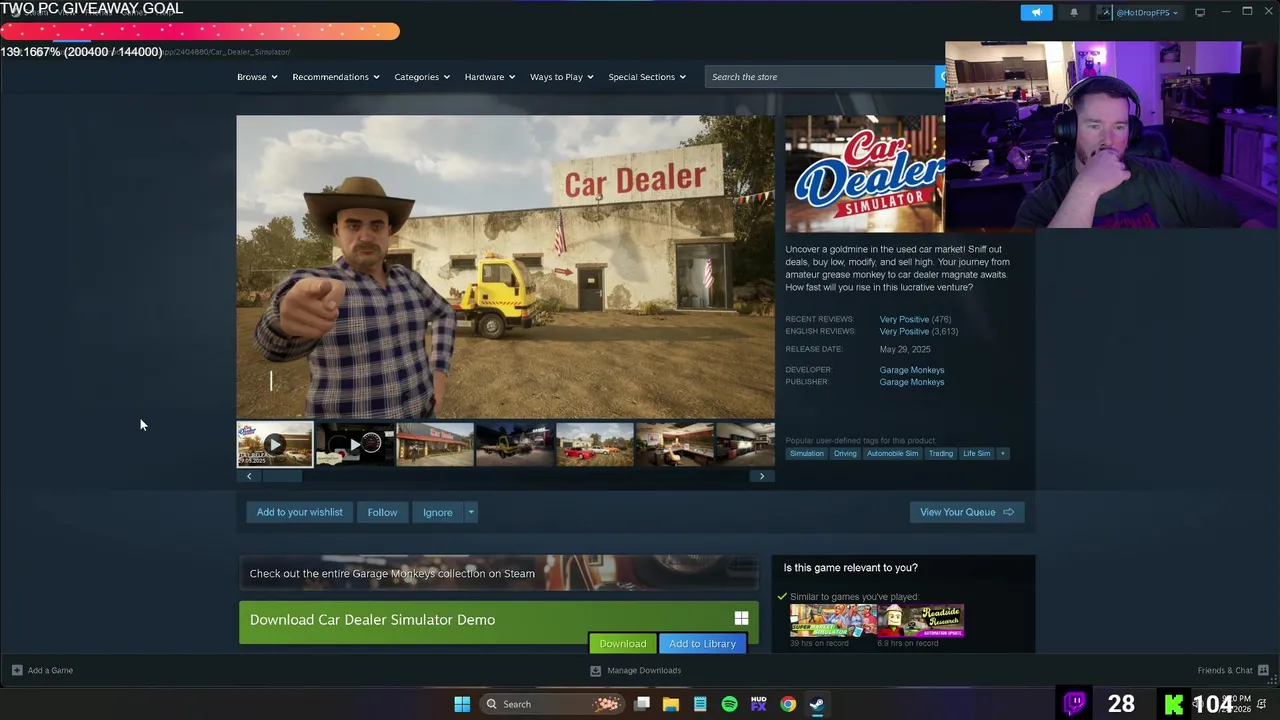Select the showroom interior screenshot thumbnail
Viewport: 1280px width, 720px height.
[x=675, y=445]
